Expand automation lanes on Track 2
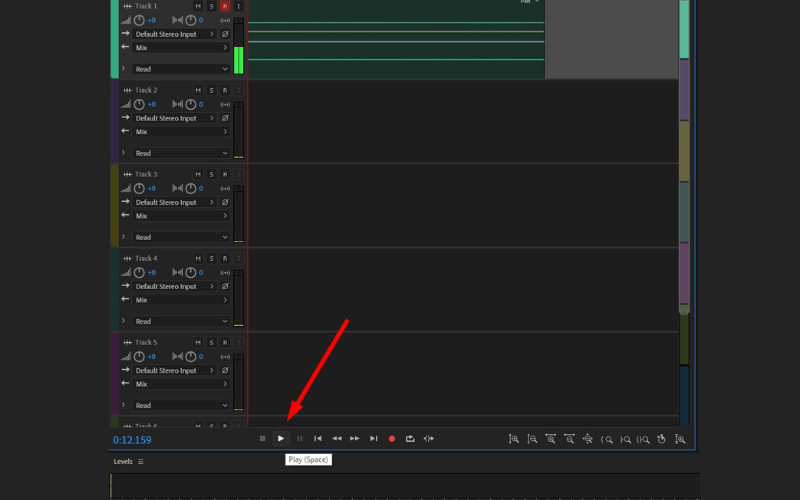The image size is (800, 500). click(123, 153)
